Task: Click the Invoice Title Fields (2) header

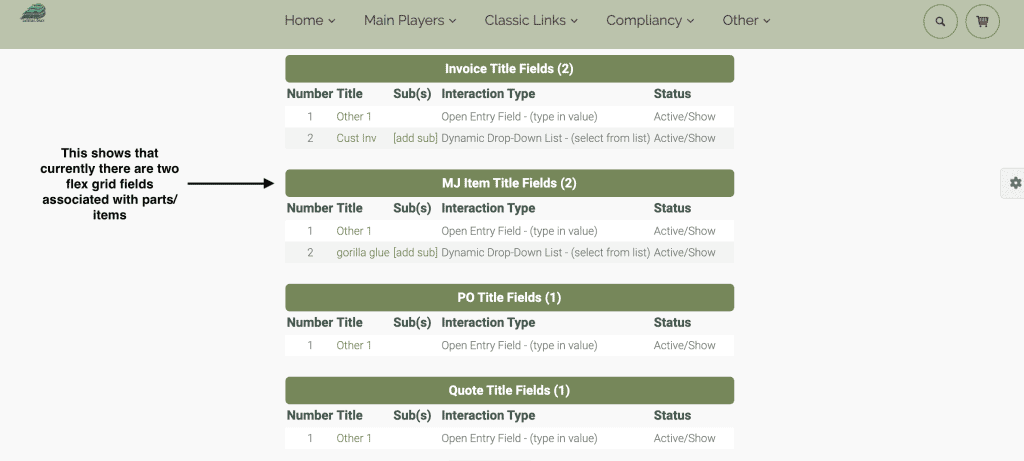Action: pos(509,69)
